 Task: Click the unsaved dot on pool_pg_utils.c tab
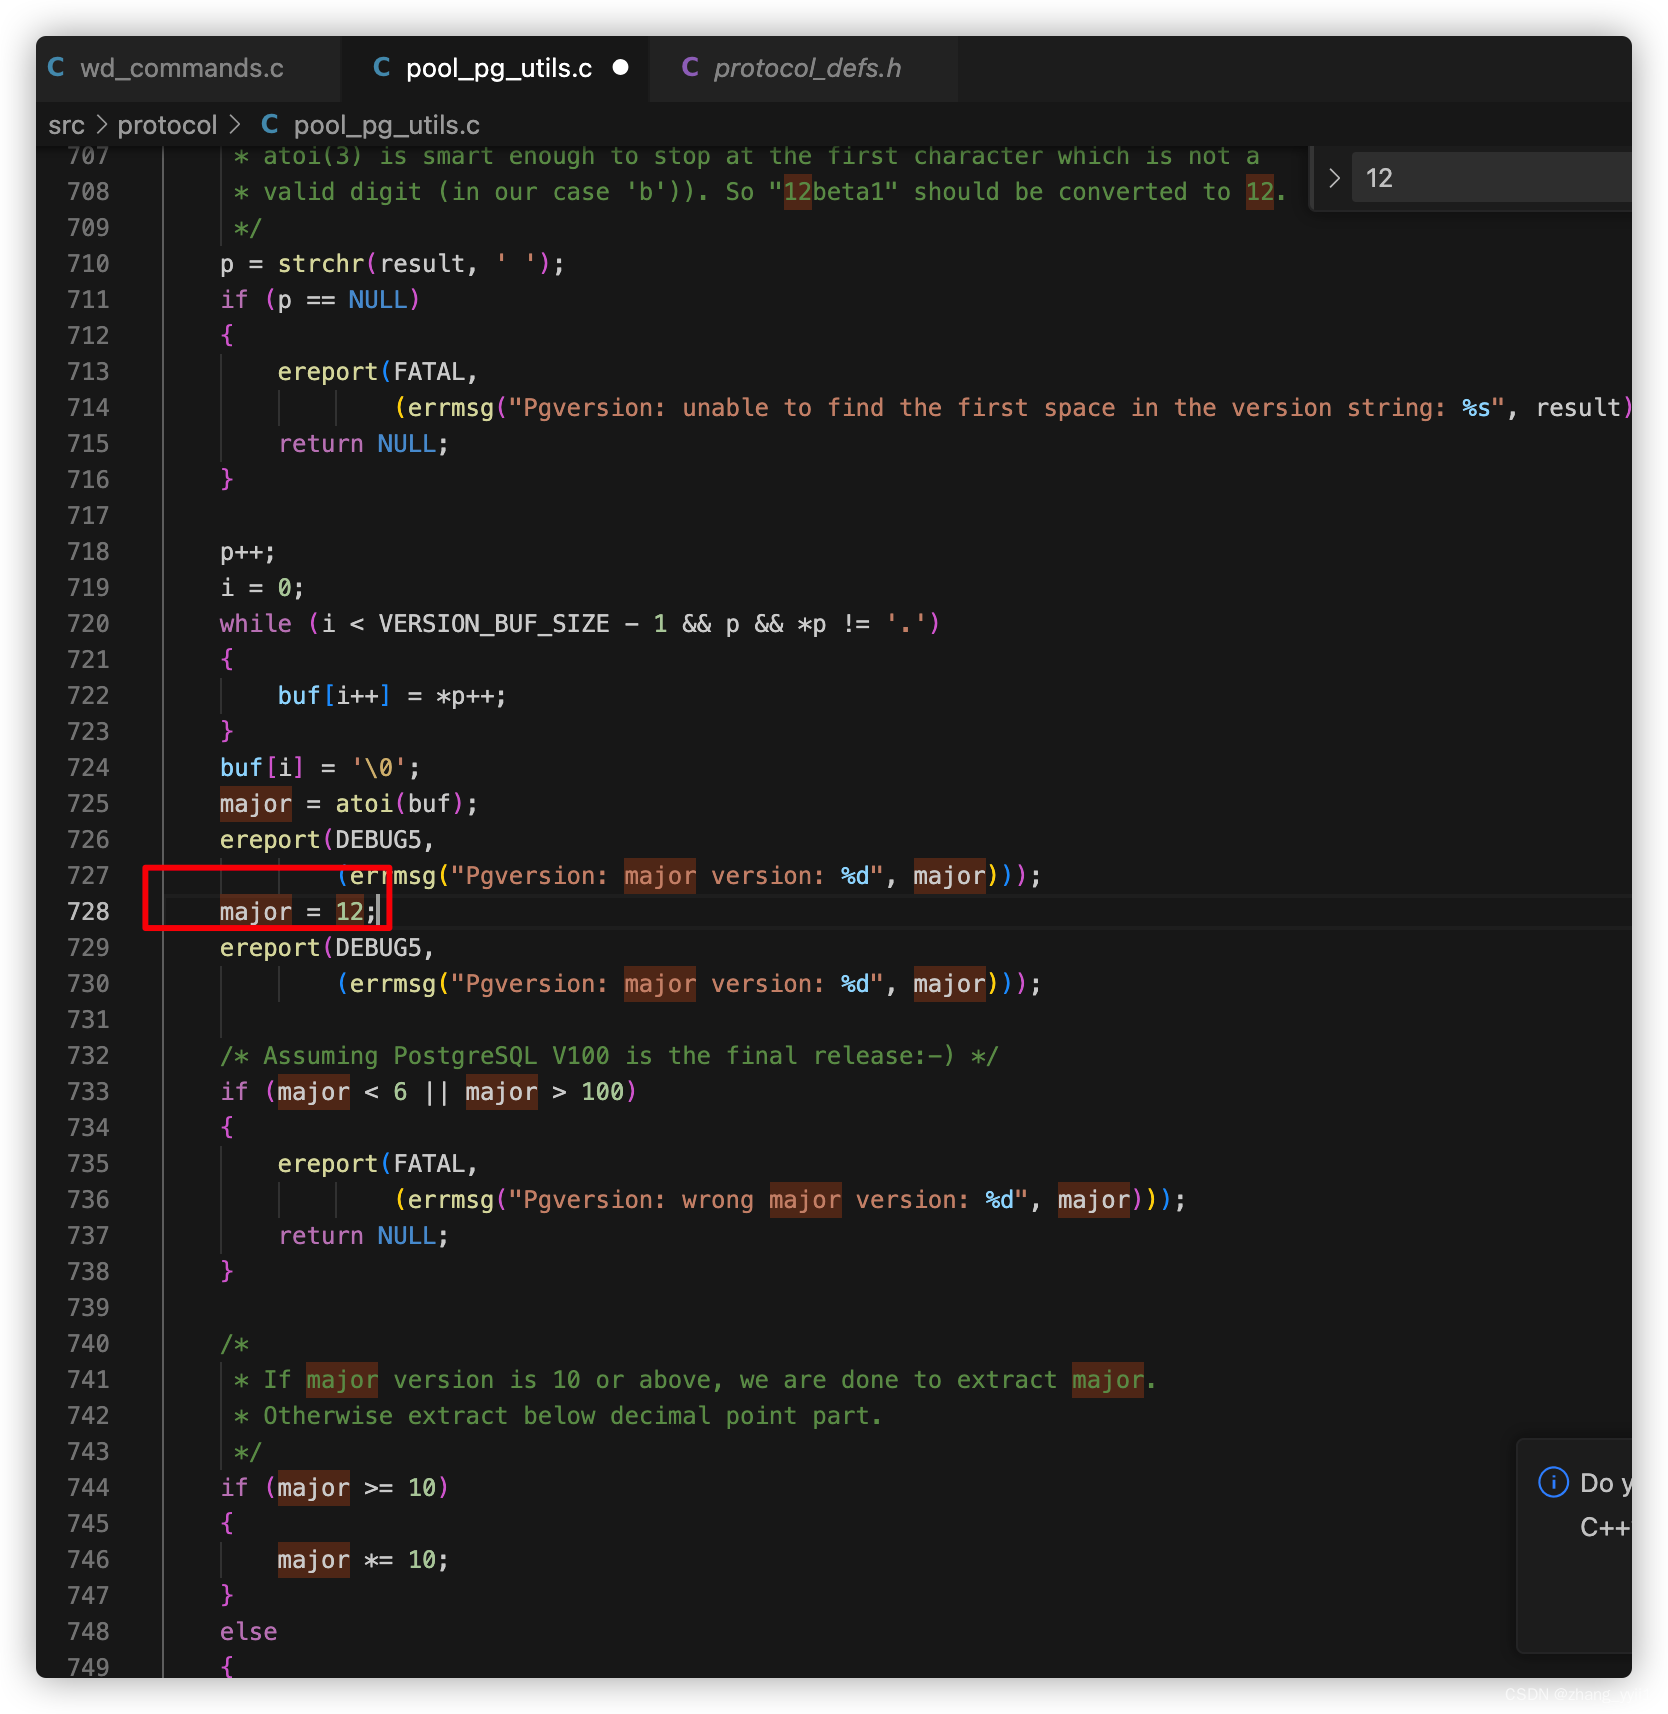(x=620, y=67)
